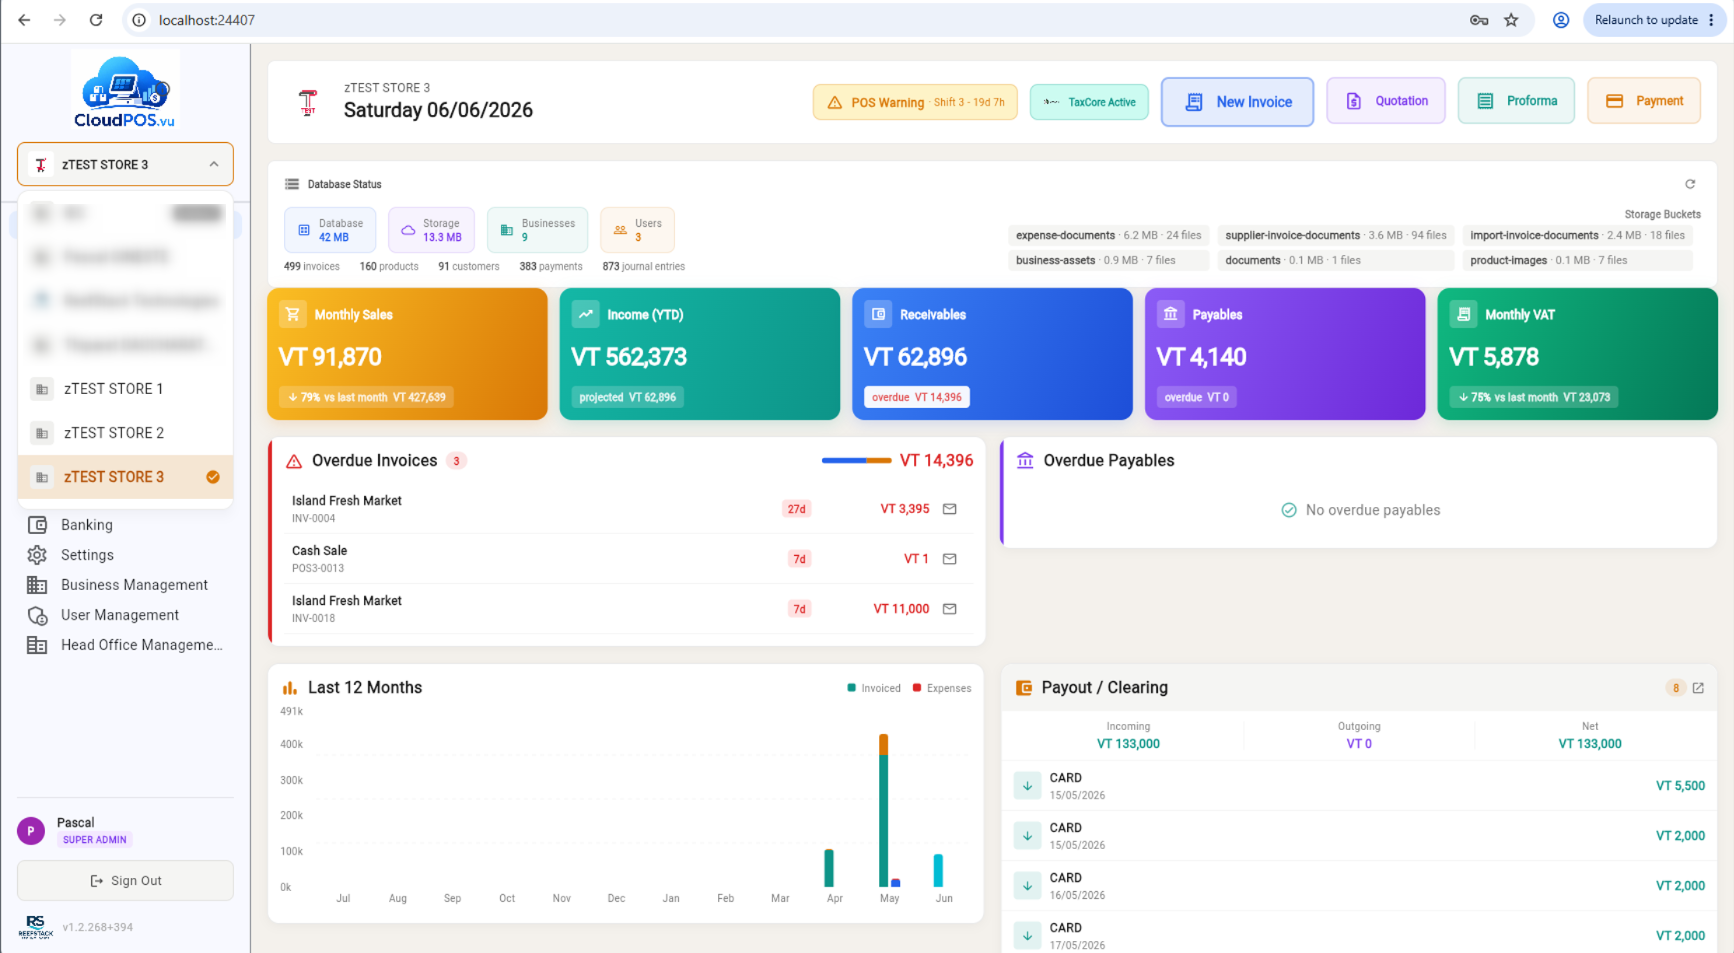Viewport: 1734px width, 953px height.
Task: Create a New Invoice
Action: click(x=1237, y=102)
